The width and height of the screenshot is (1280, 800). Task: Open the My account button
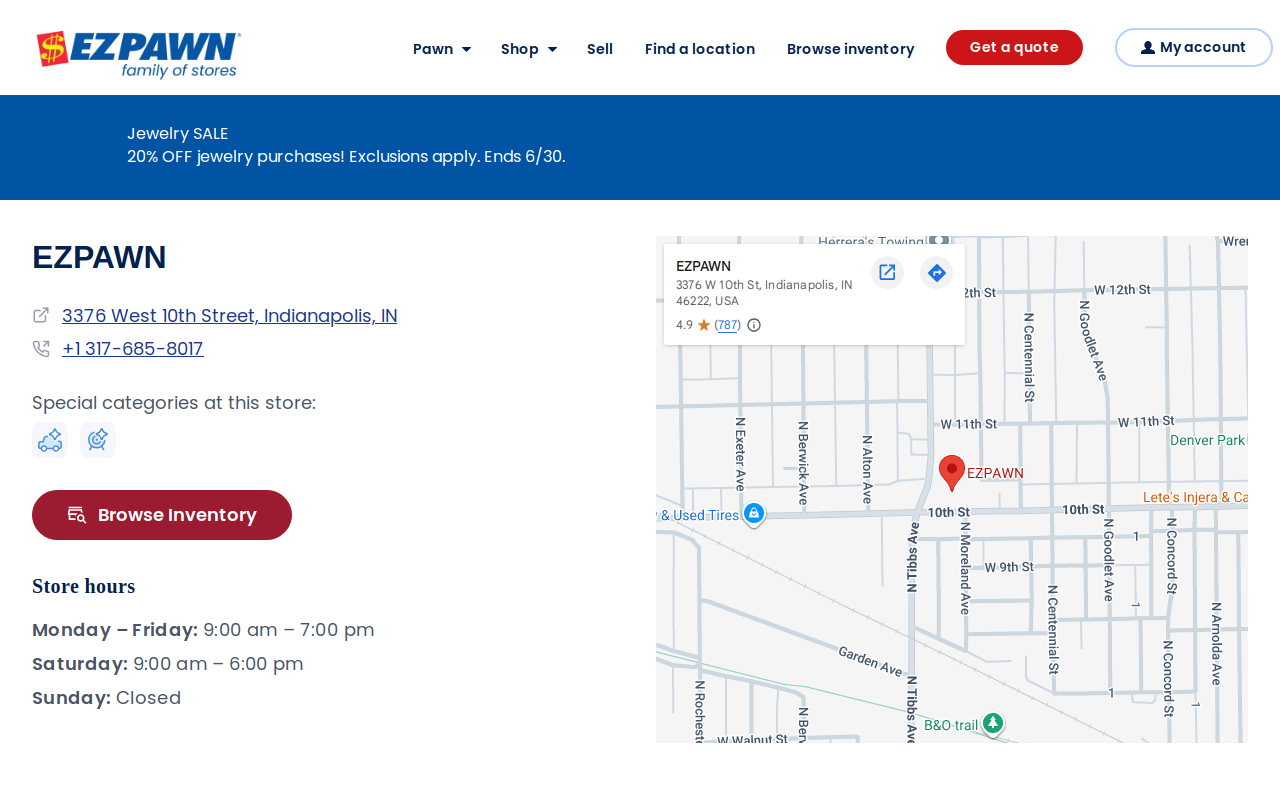(1194, 47)
